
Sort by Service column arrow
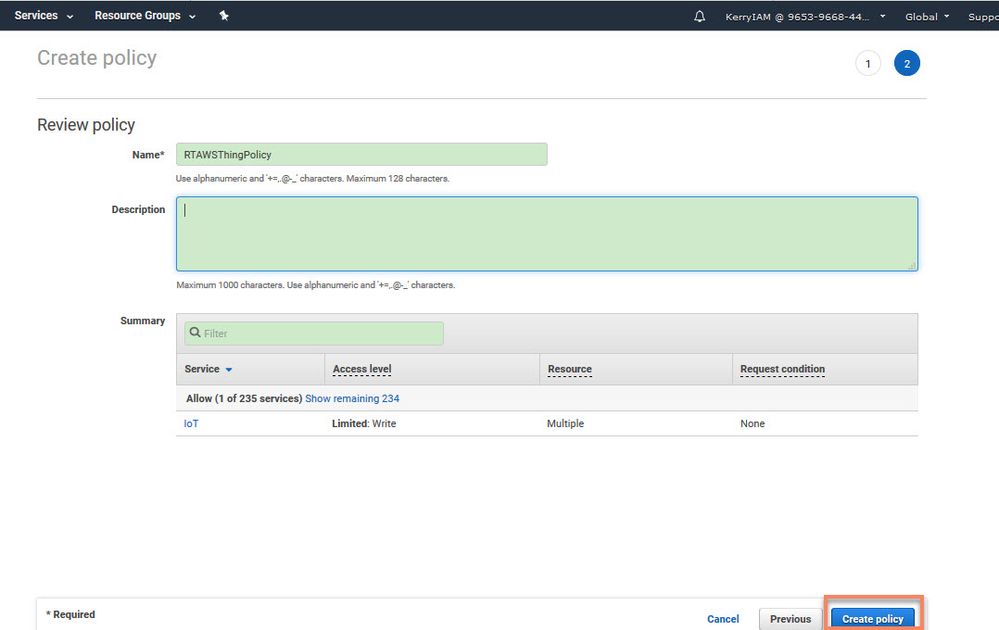coord(229,370)
